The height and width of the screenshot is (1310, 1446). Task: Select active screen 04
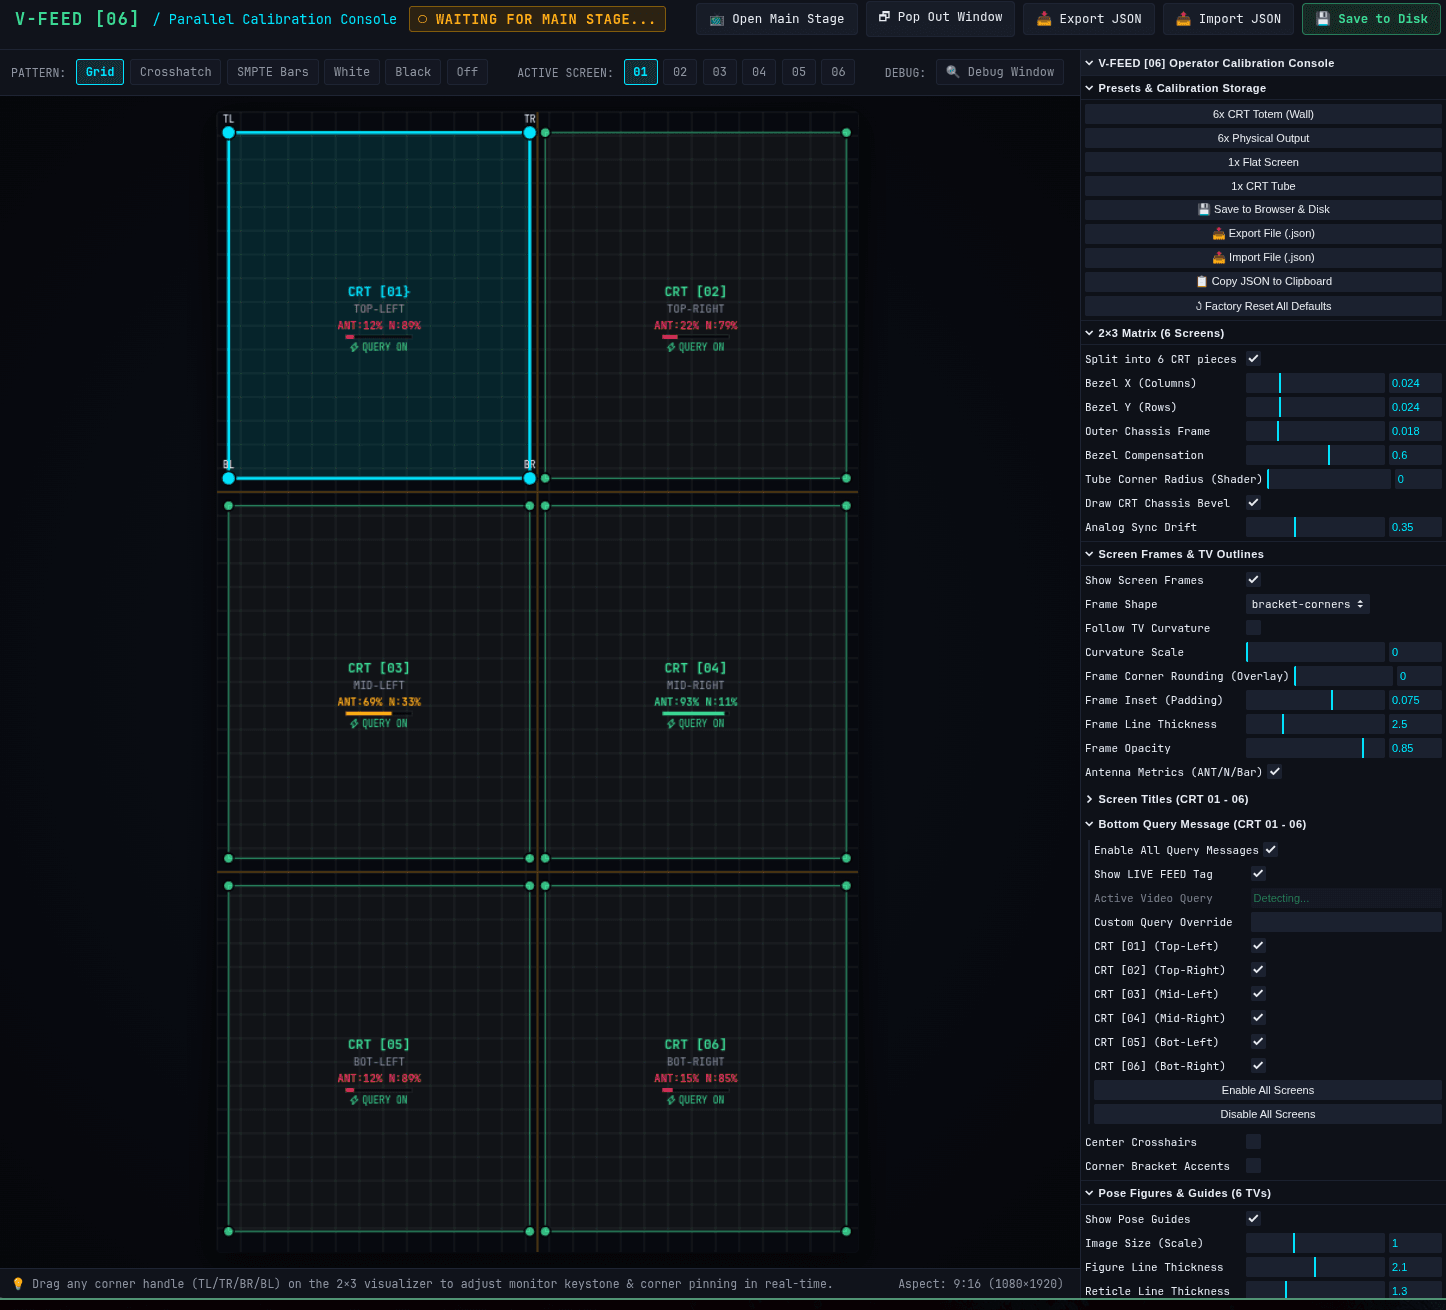pos(759,72)
